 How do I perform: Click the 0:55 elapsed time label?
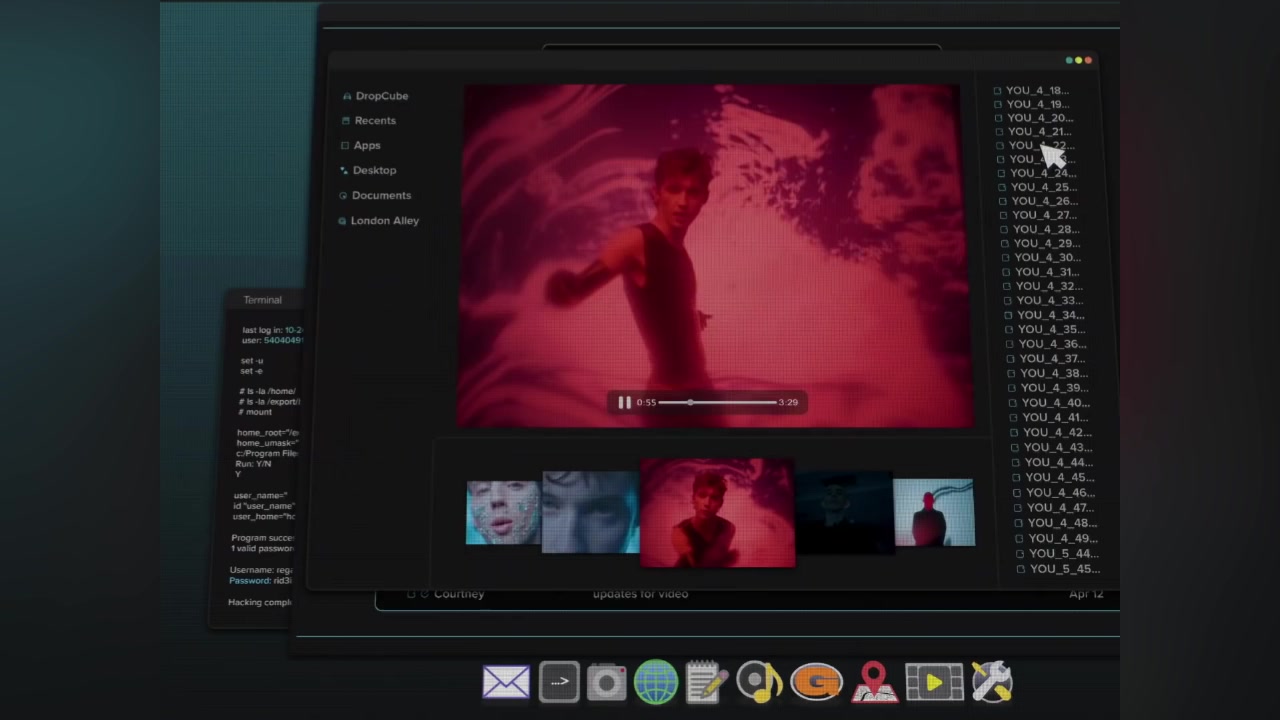pos(646,402)
